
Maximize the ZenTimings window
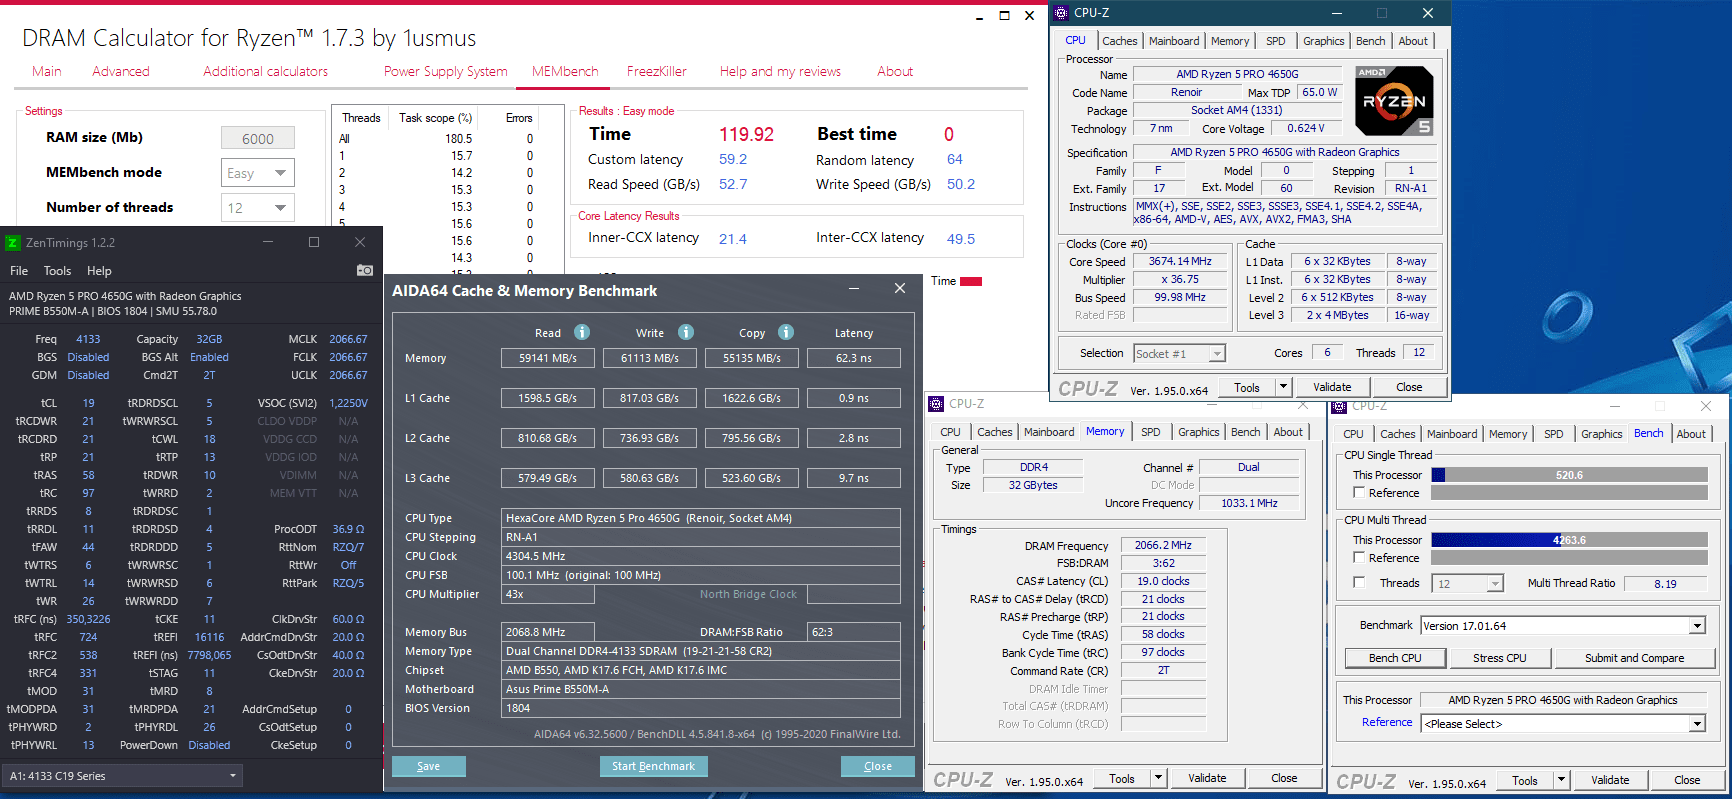(314, 243)
